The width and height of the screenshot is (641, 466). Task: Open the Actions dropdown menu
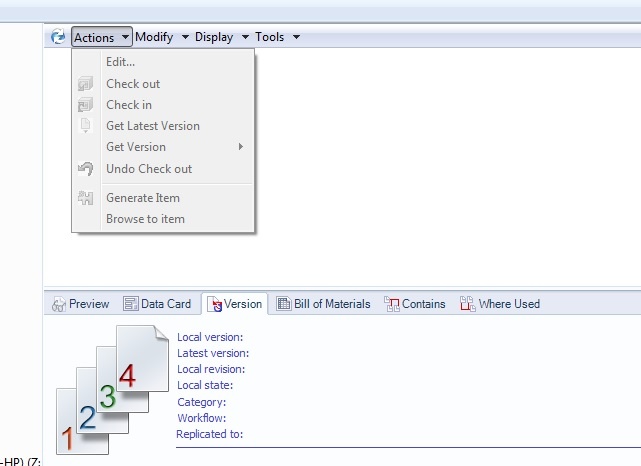[x=101, y=37]
